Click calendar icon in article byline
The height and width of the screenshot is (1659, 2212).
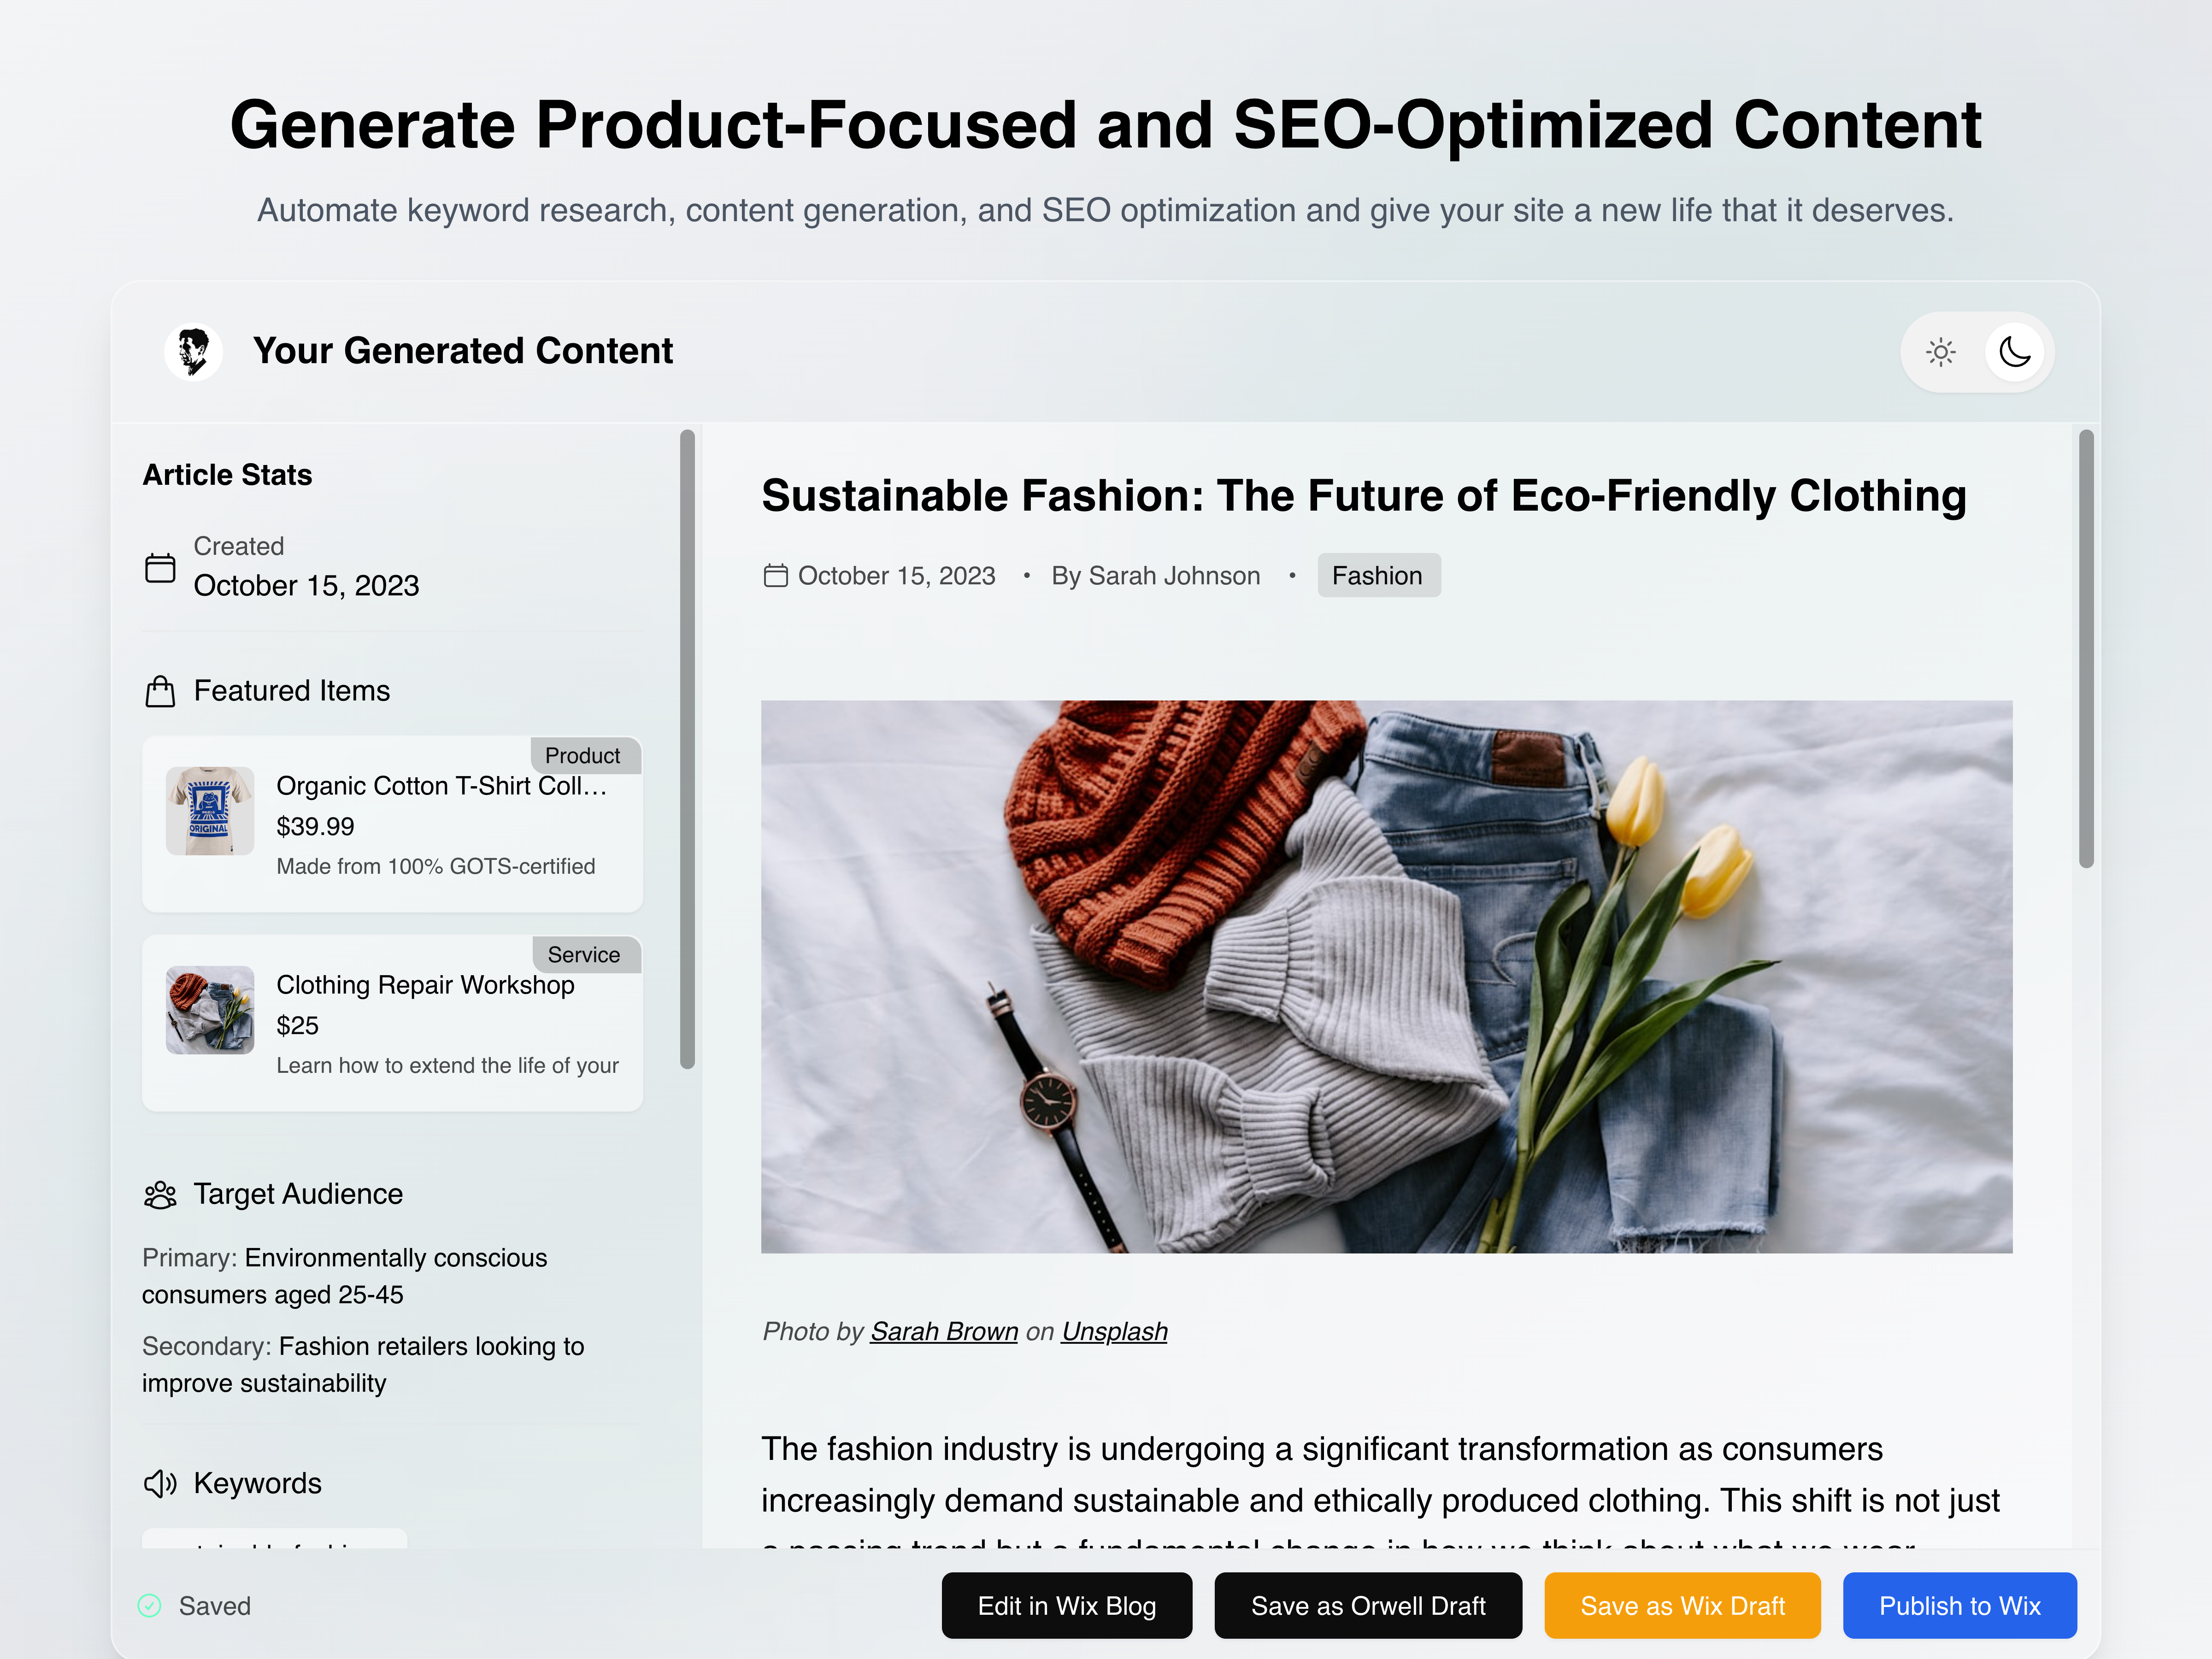tap(775, 576)
